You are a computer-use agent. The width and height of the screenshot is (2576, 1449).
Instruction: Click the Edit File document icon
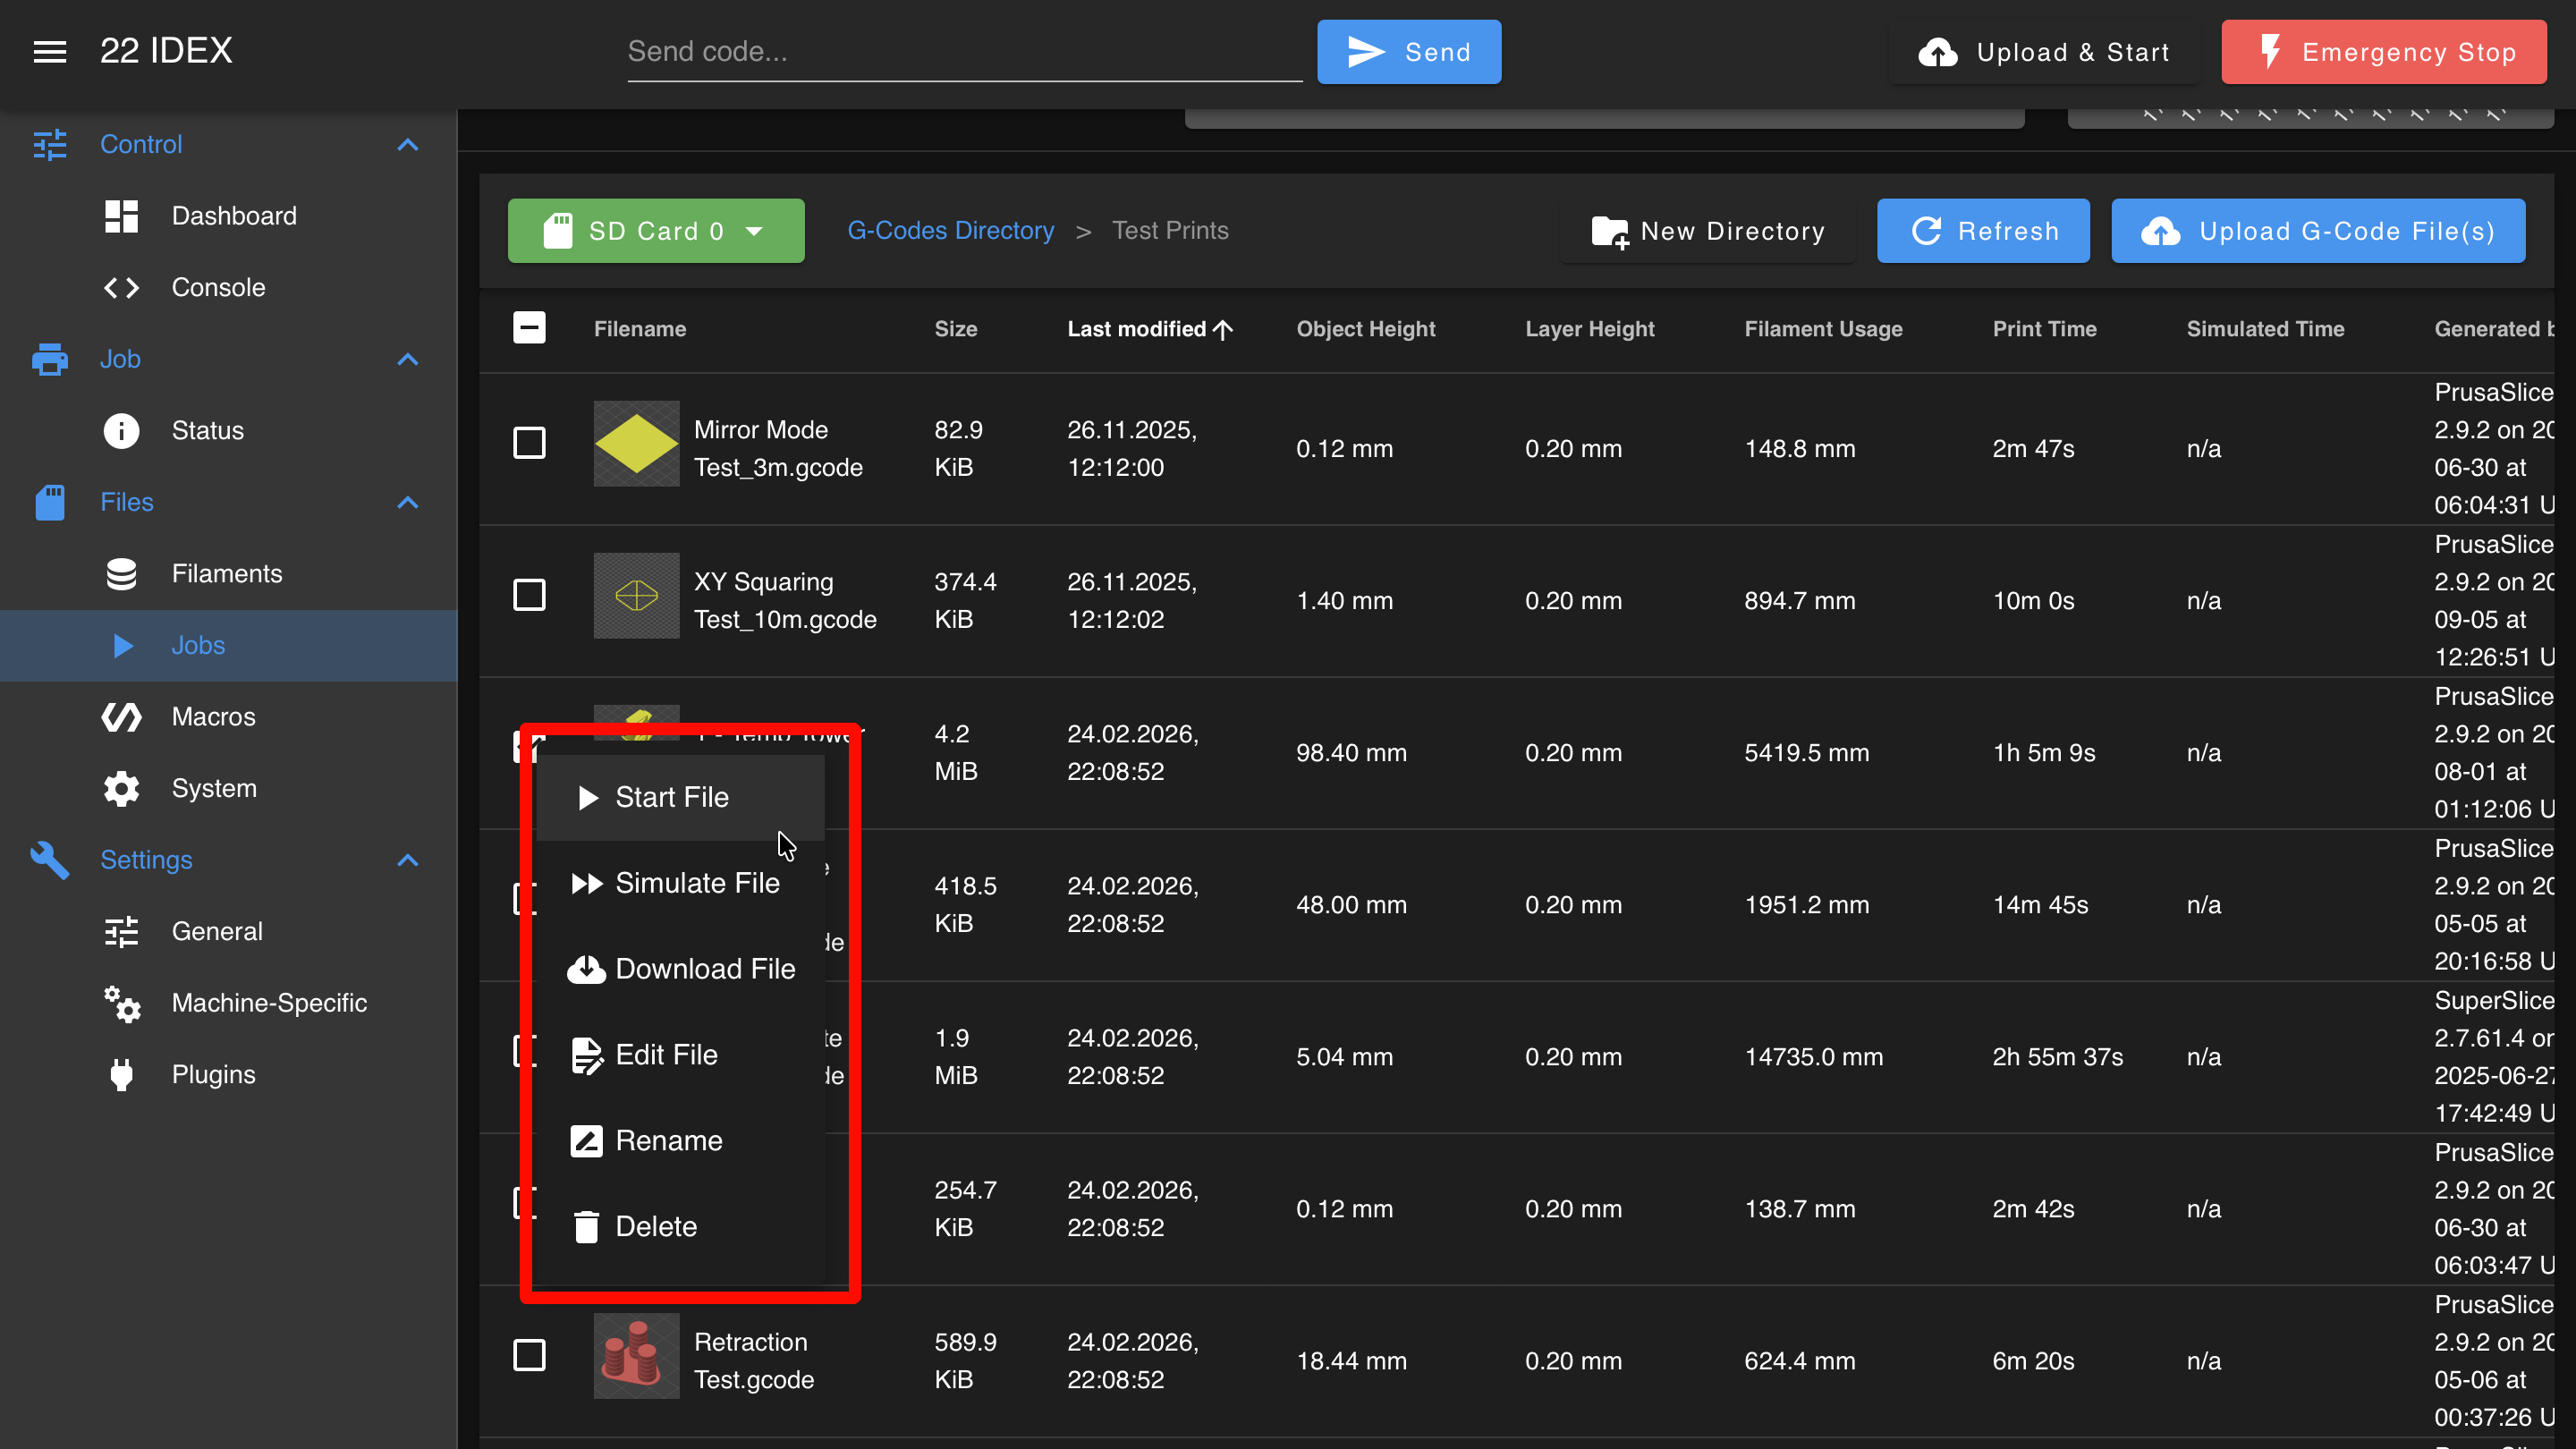click(587, 1055)
